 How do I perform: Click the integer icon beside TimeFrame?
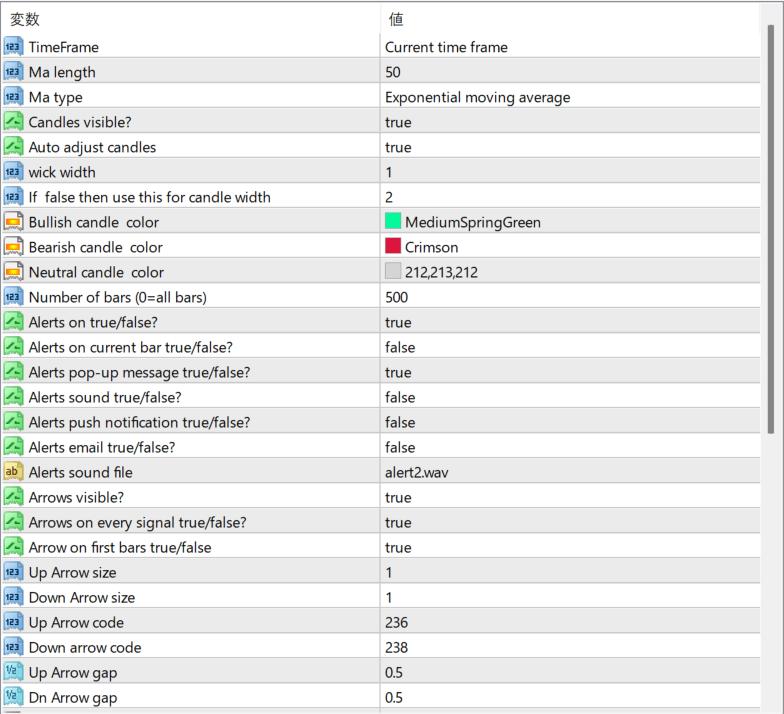pos(13,47)
